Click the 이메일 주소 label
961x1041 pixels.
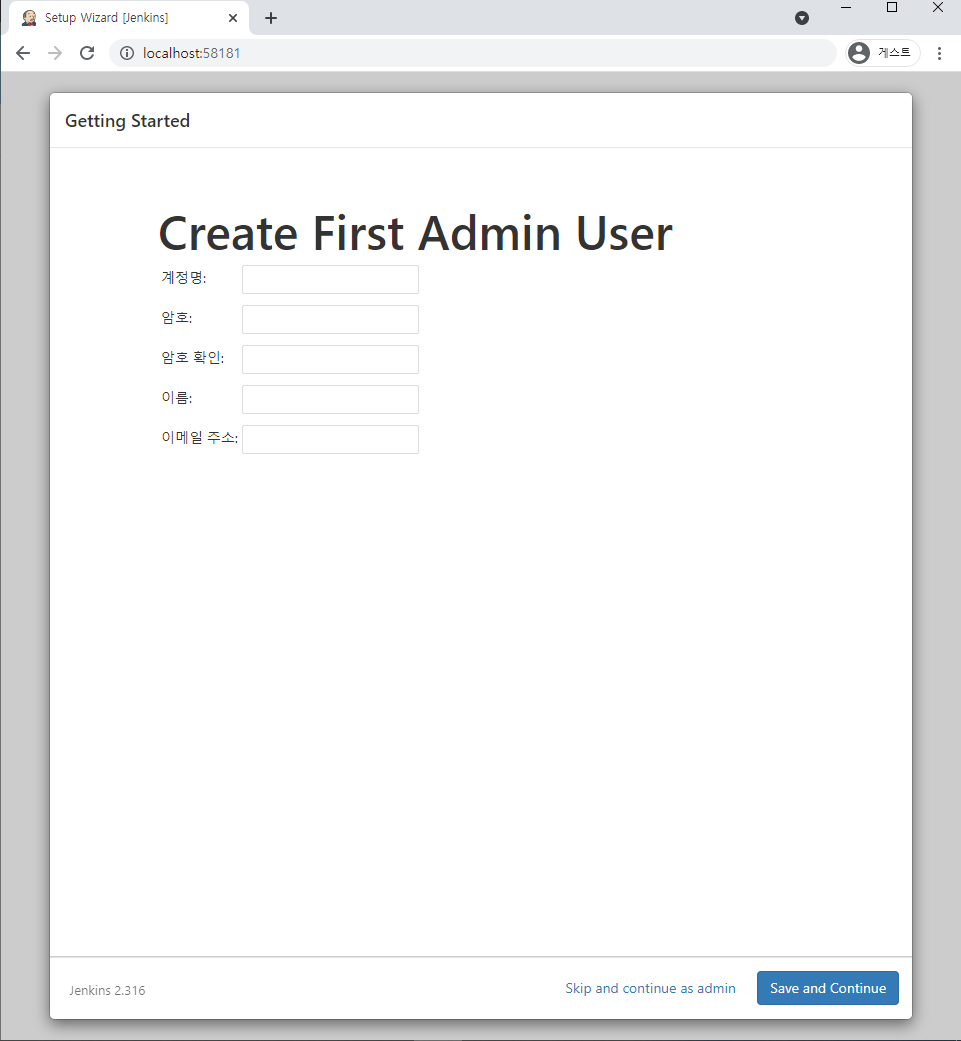200,438
